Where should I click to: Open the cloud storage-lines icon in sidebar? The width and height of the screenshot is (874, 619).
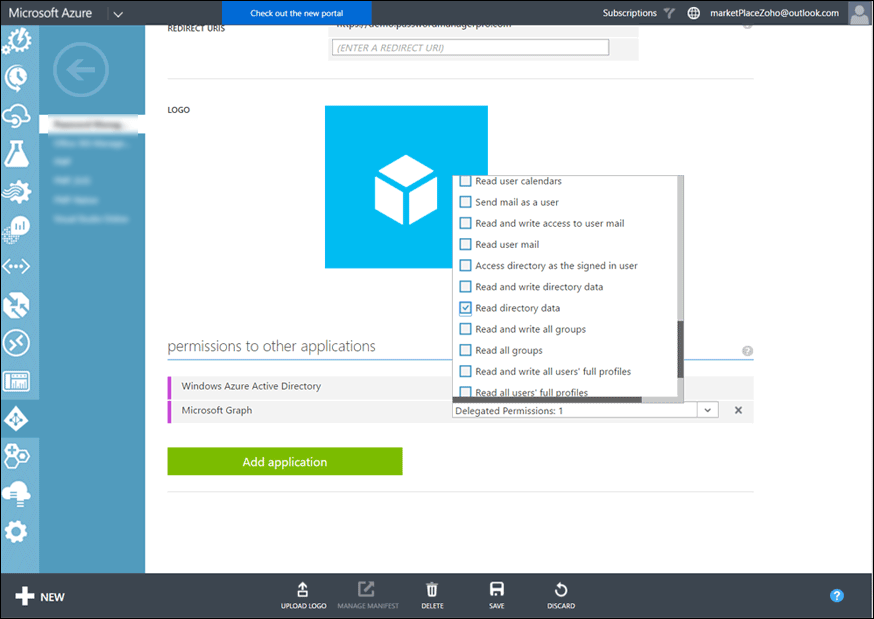pyautogui.click(x=17, y=494)
